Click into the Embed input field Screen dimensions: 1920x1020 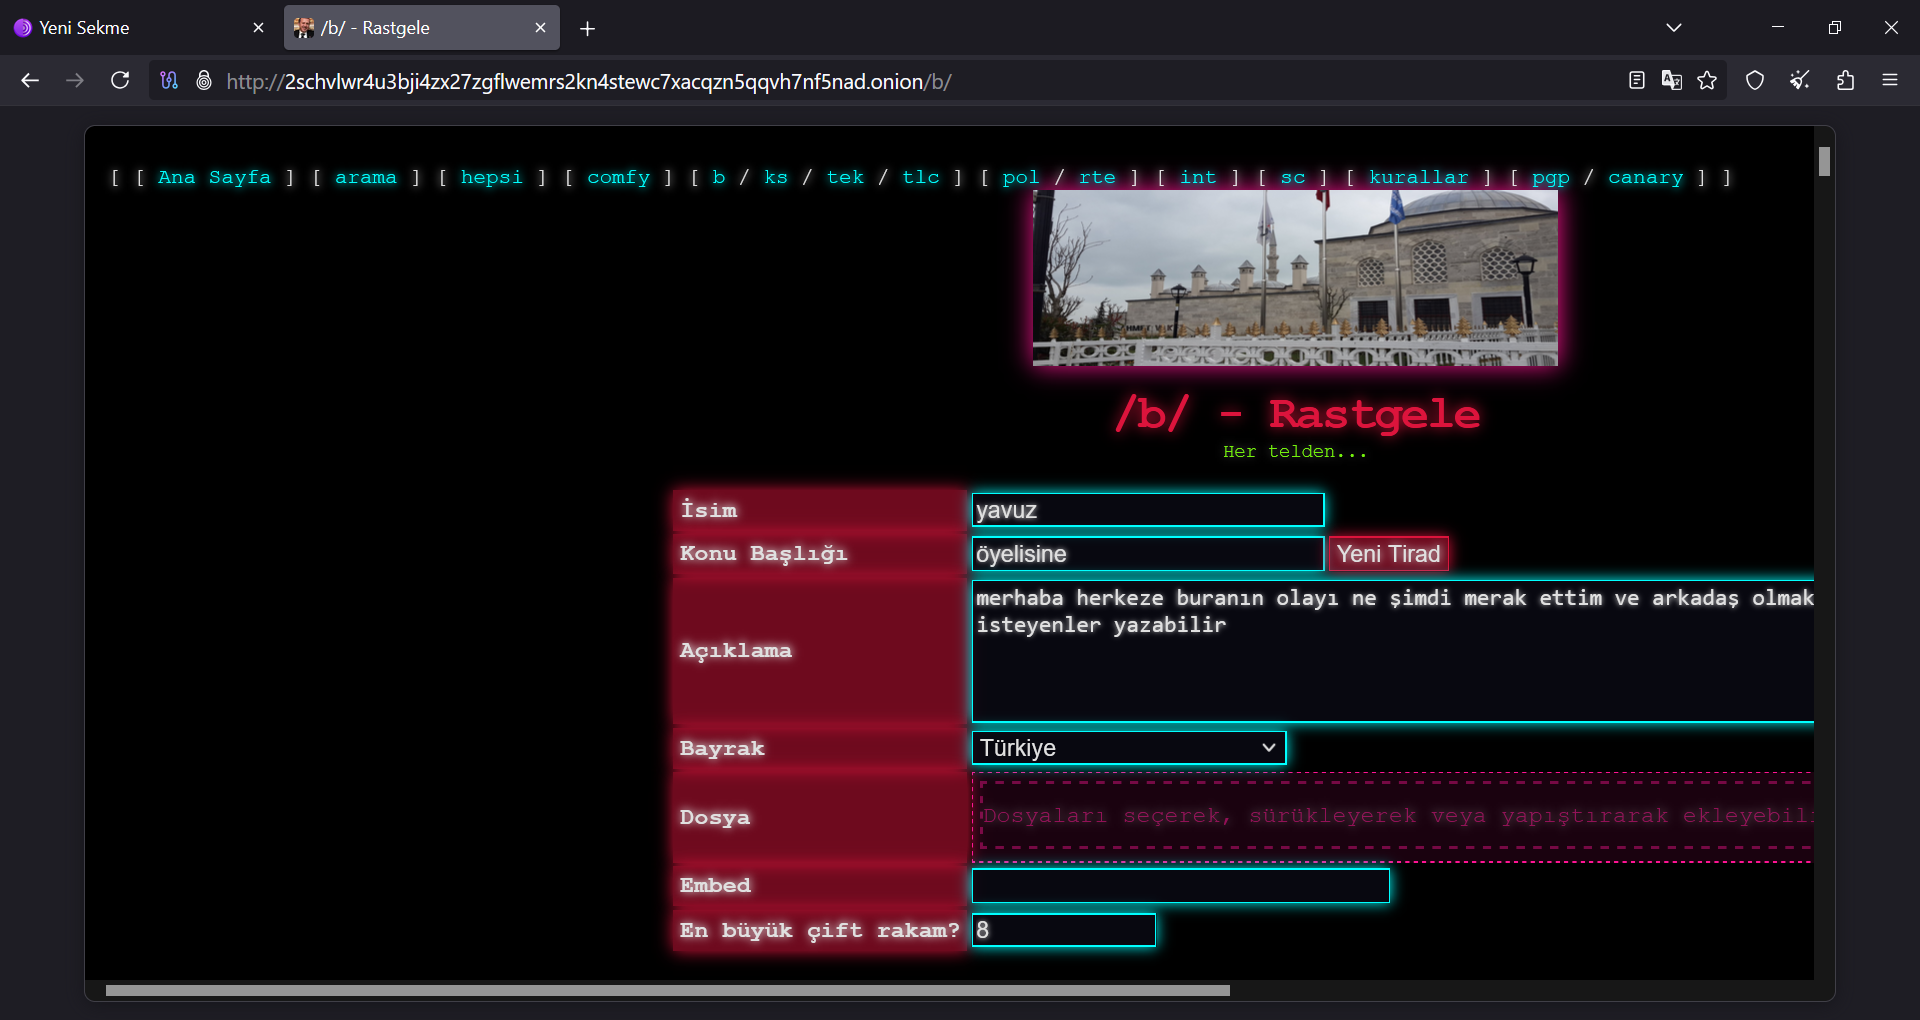(x=1180, y=886)
